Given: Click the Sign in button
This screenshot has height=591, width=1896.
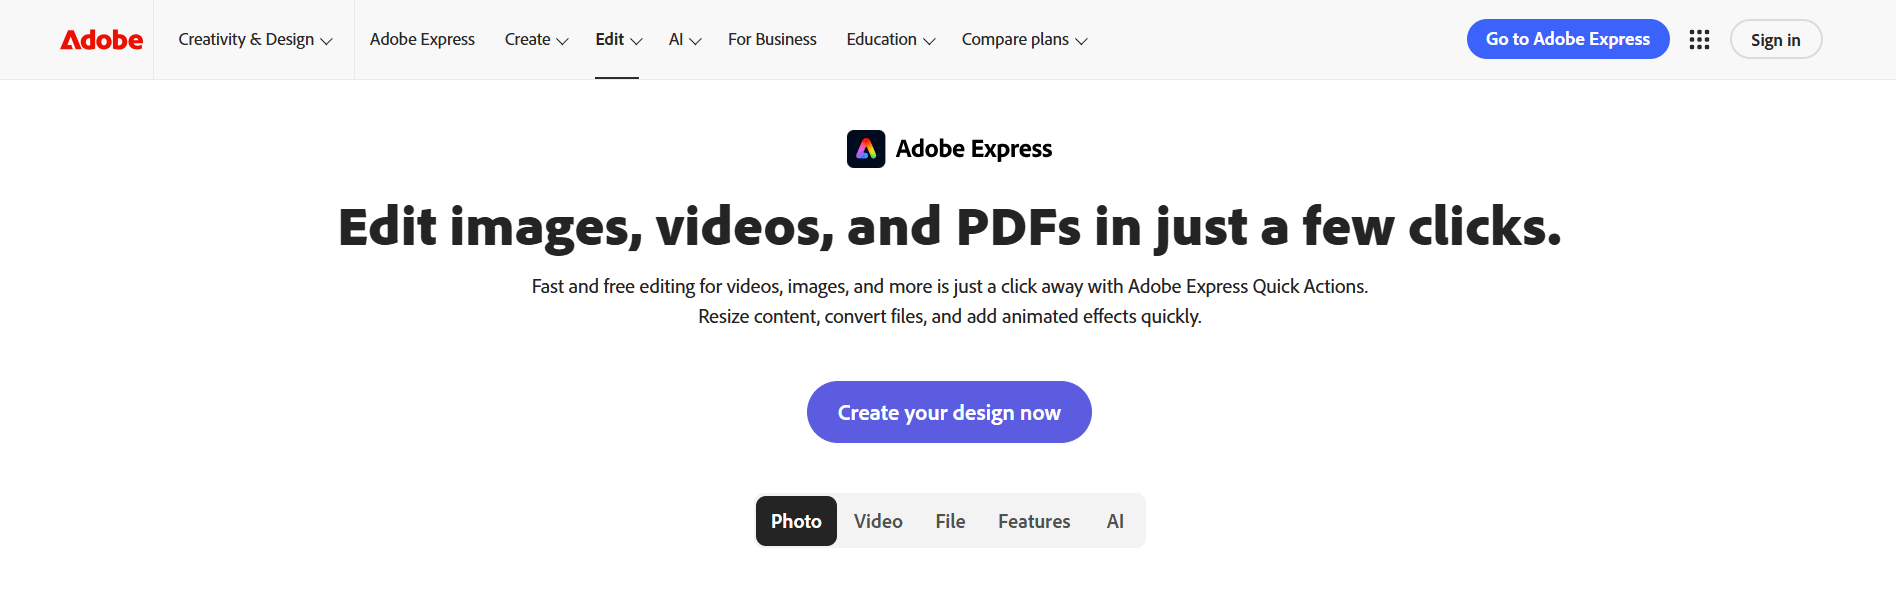Looking at the screenshot, I should point(1775,40).
